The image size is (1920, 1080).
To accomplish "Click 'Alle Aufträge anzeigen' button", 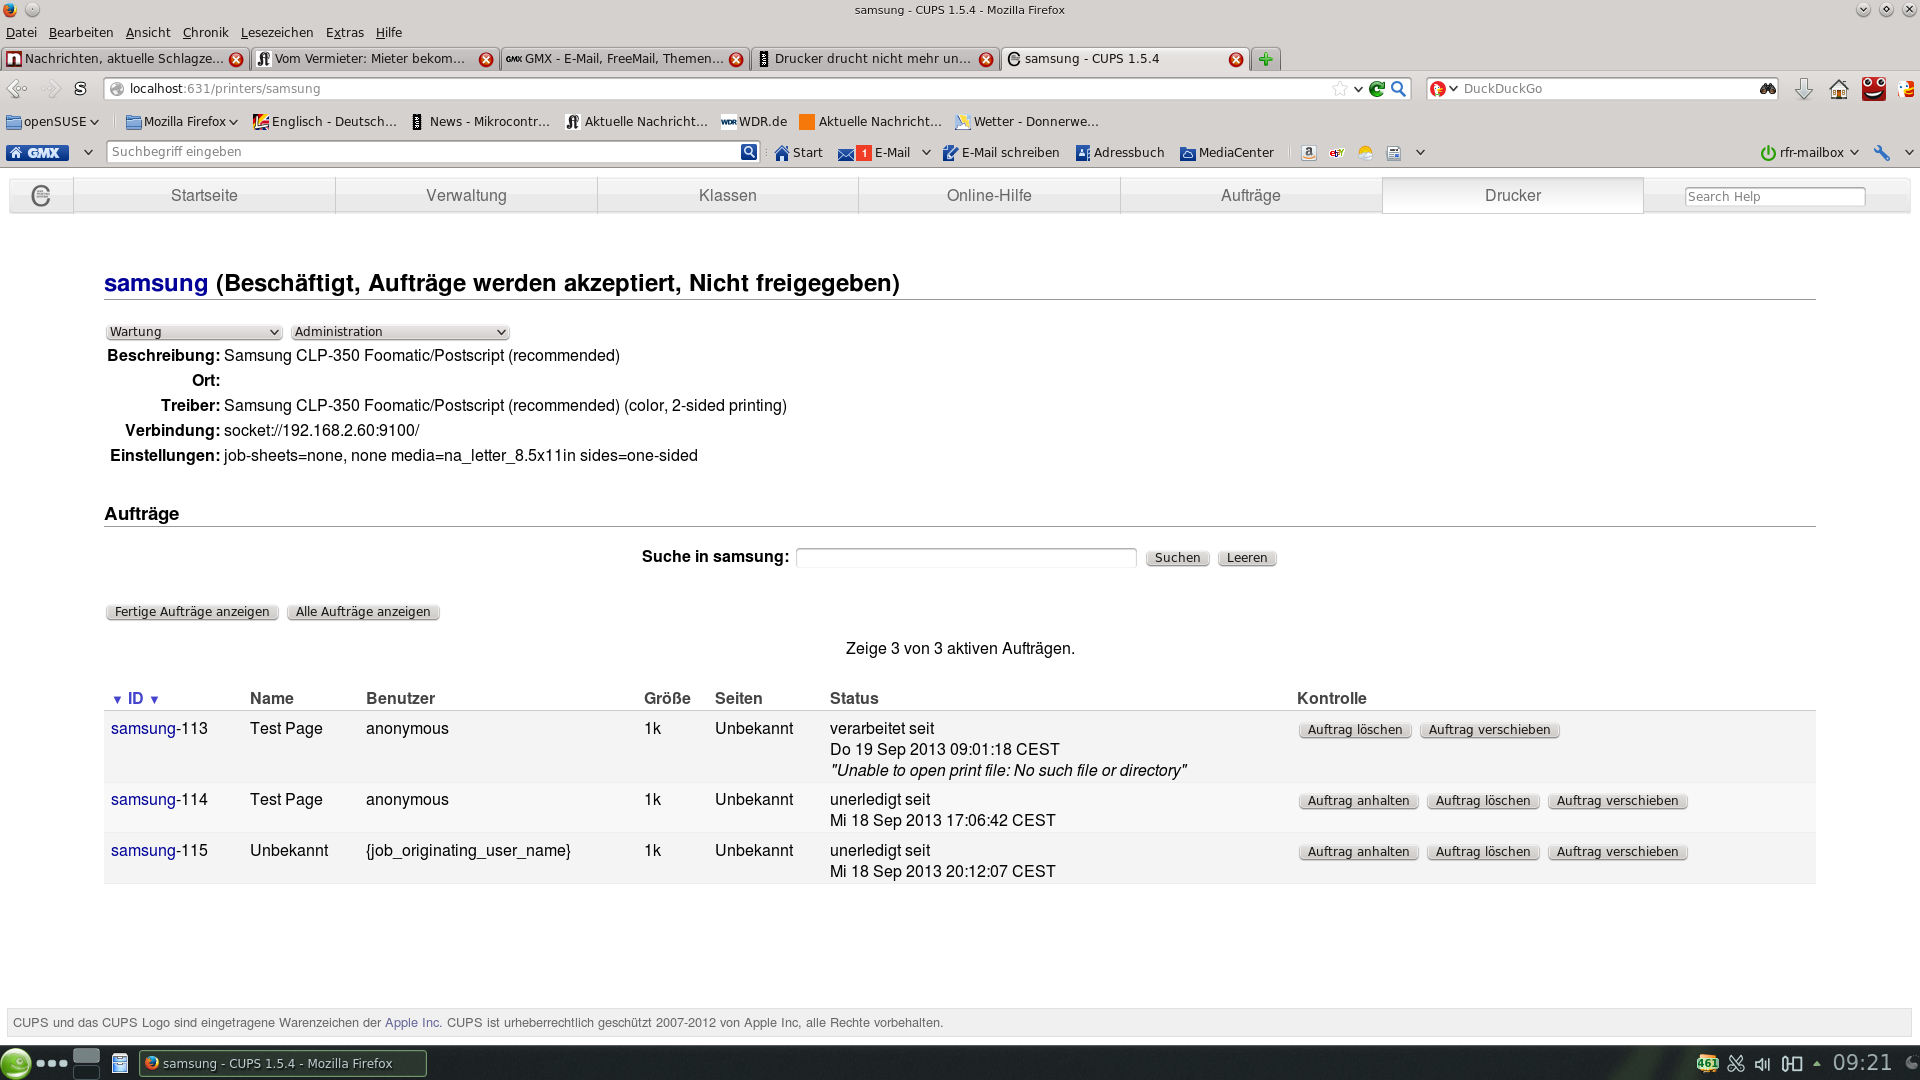I will pyautogui.click(x=363, y=612).
